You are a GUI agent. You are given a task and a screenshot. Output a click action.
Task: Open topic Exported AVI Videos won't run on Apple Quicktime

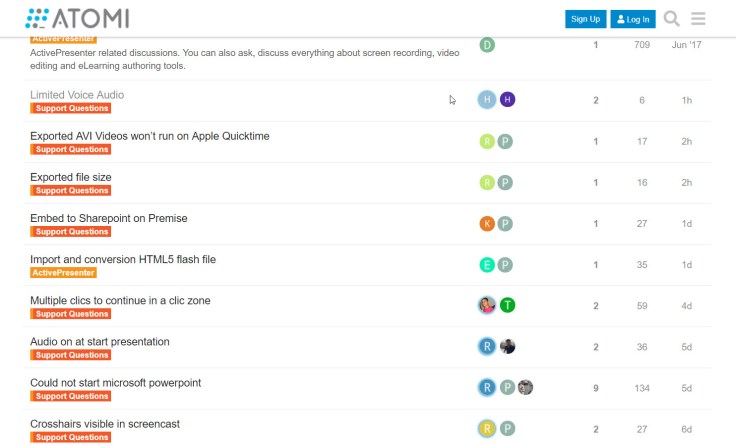149,136
